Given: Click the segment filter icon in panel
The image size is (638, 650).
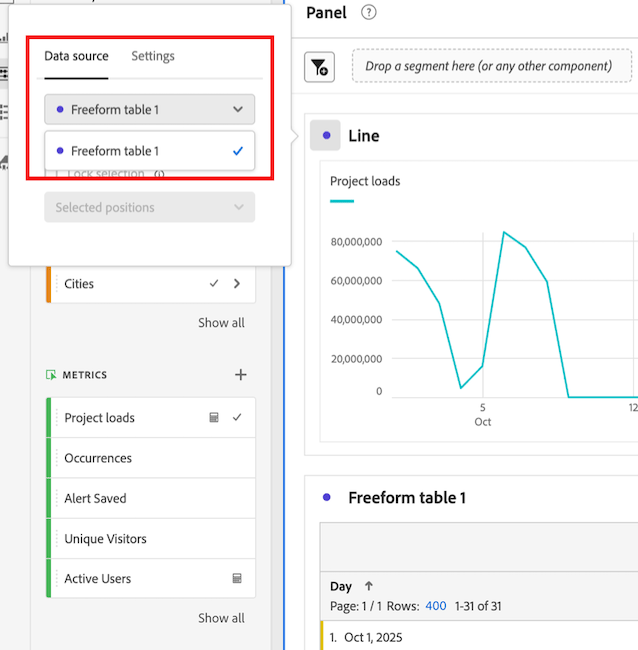Looking at the screenshot, I should pos(319,67).
